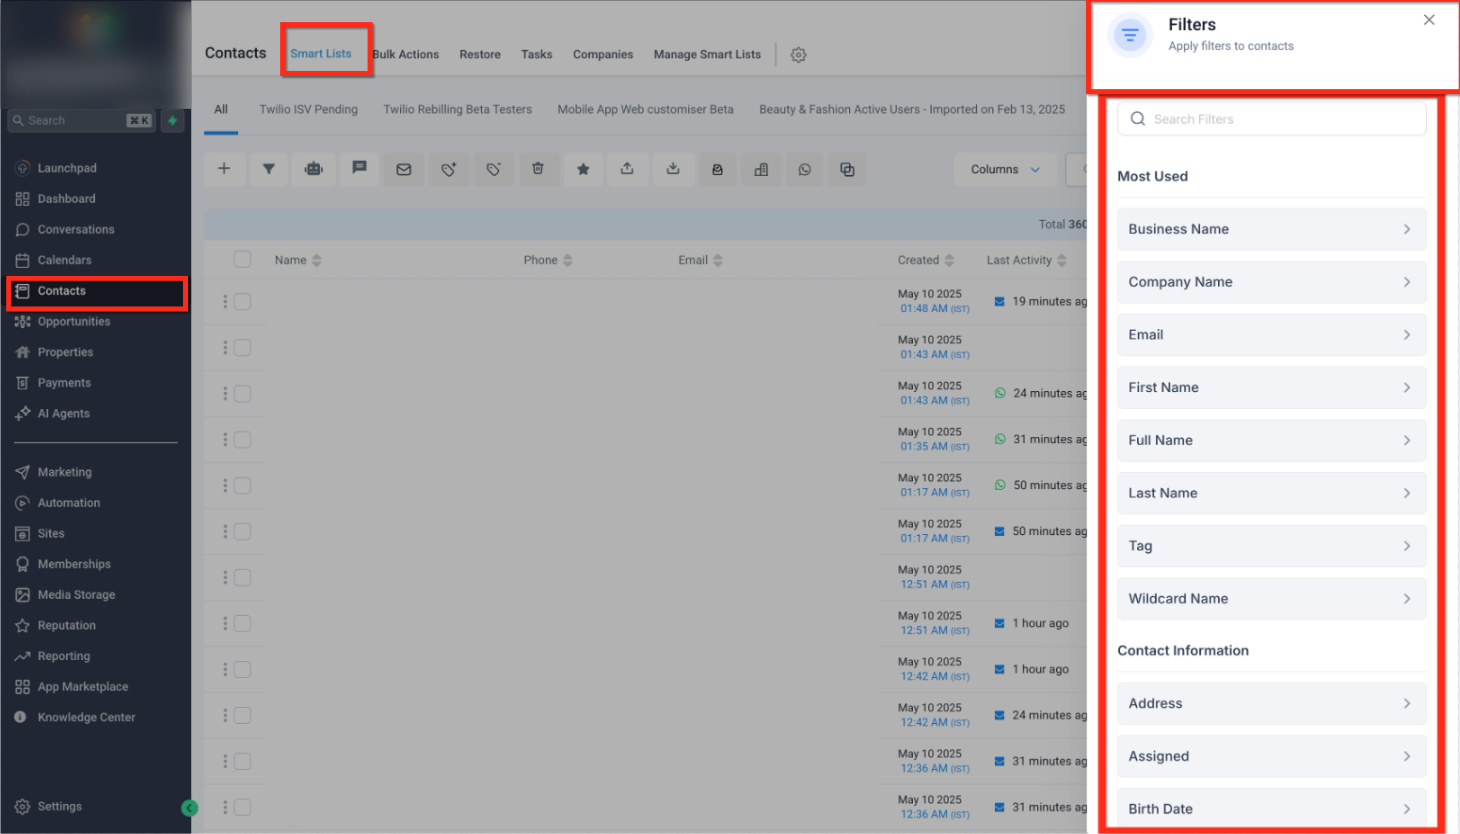Tick the first contact row checkbox
The height and width of the screenshot is (834, 1460).
tap(242, 301)
